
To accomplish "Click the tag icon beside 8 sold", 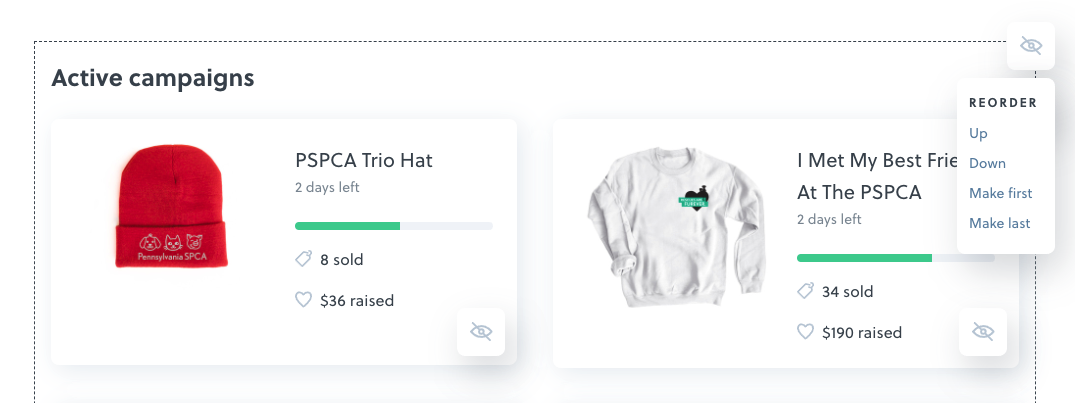I will [304, 259].
